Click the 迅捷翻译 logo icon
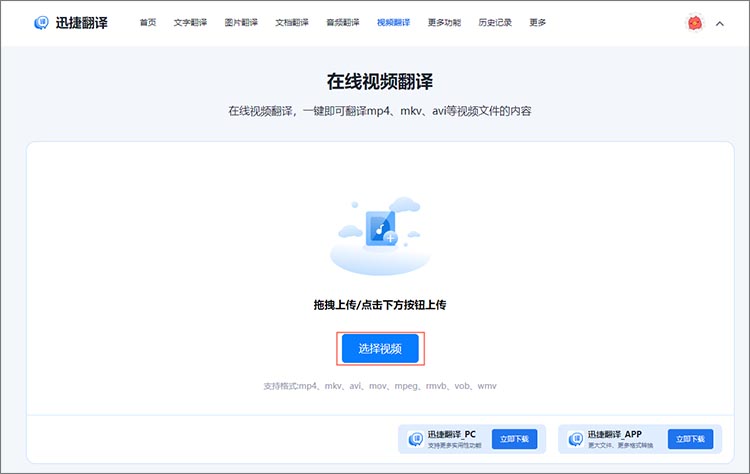 pos(42,22)
